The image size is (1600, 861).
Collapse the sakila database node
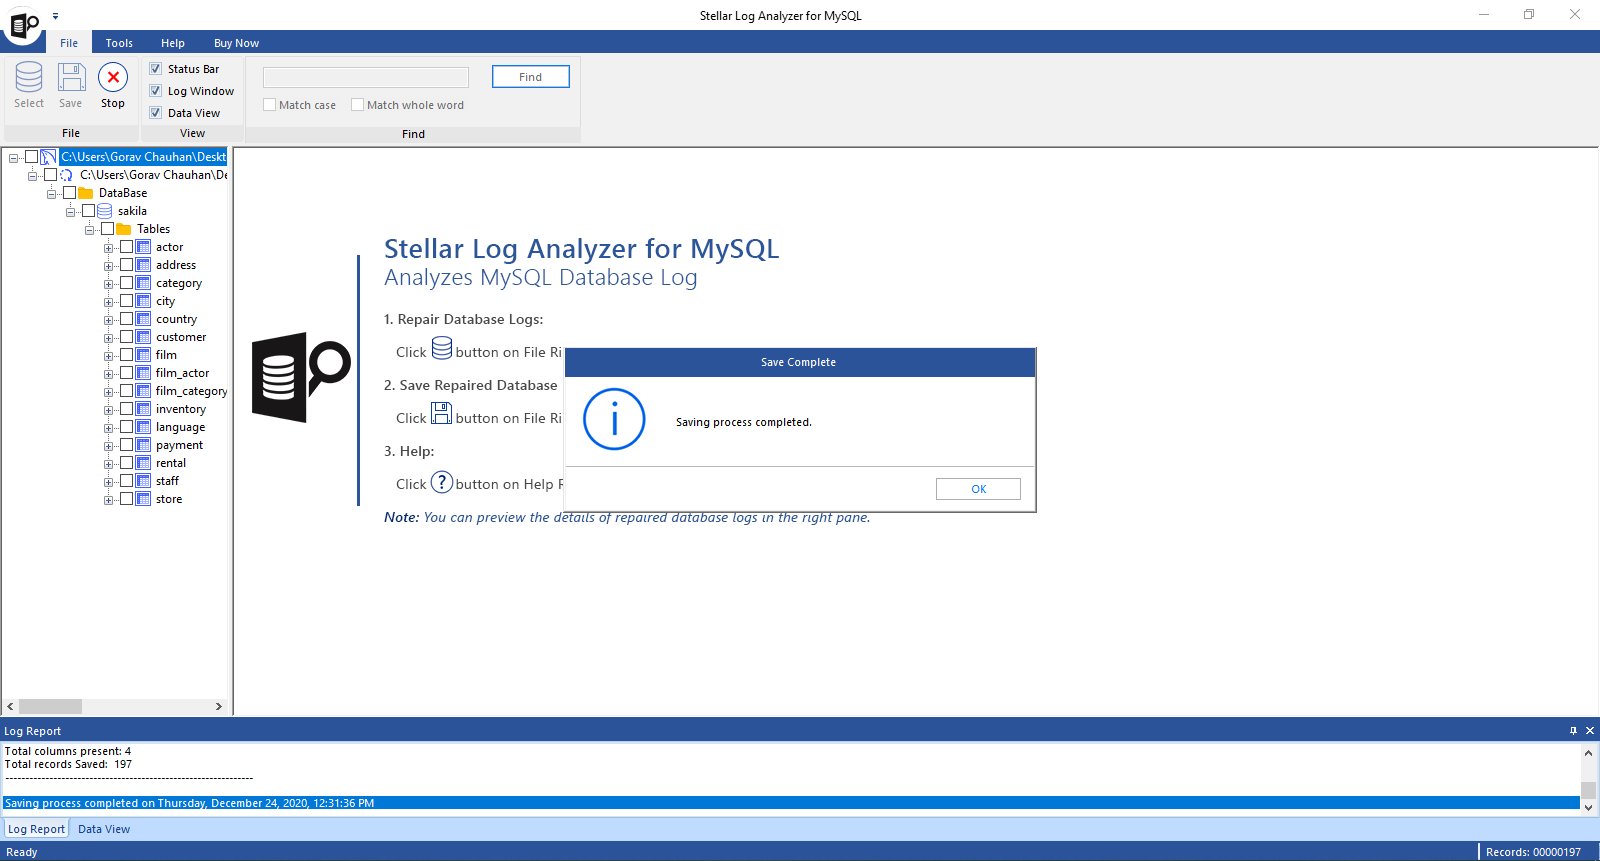(71, 212)
